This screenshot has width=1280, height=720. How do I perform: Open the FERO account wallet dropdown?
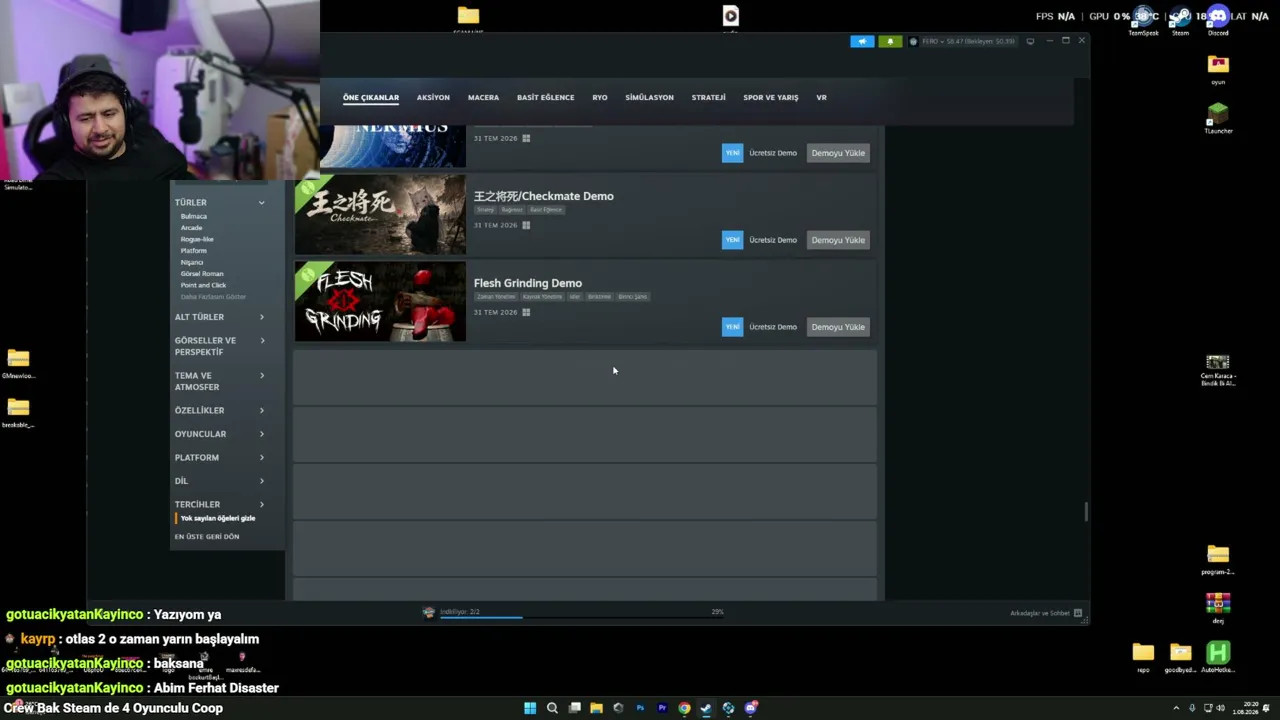tap(964, 41)
